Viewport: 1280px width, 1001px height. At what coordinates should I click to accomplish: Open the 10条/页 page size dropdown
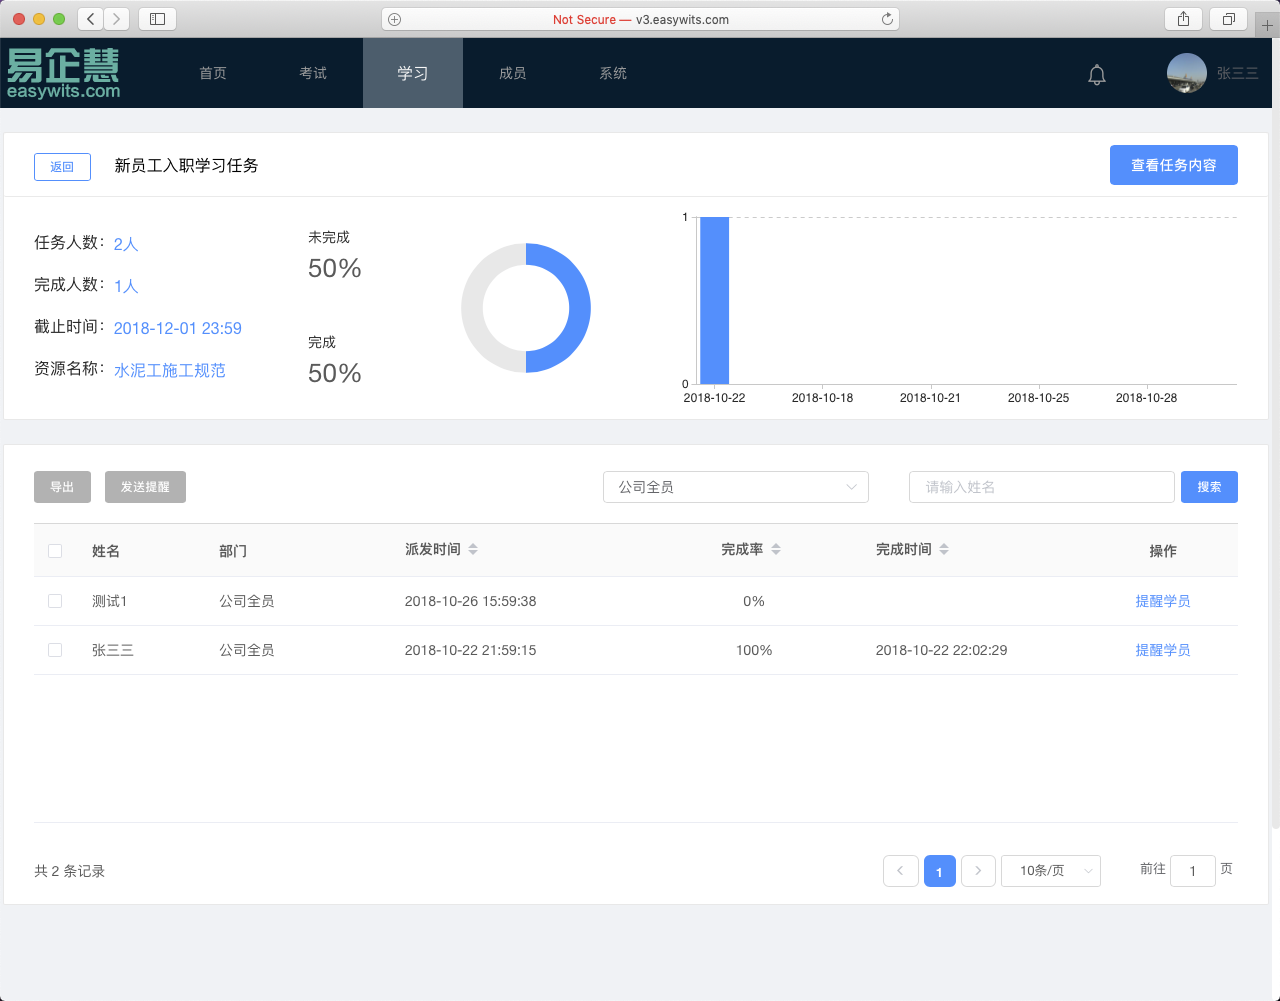pos(1051,871)
